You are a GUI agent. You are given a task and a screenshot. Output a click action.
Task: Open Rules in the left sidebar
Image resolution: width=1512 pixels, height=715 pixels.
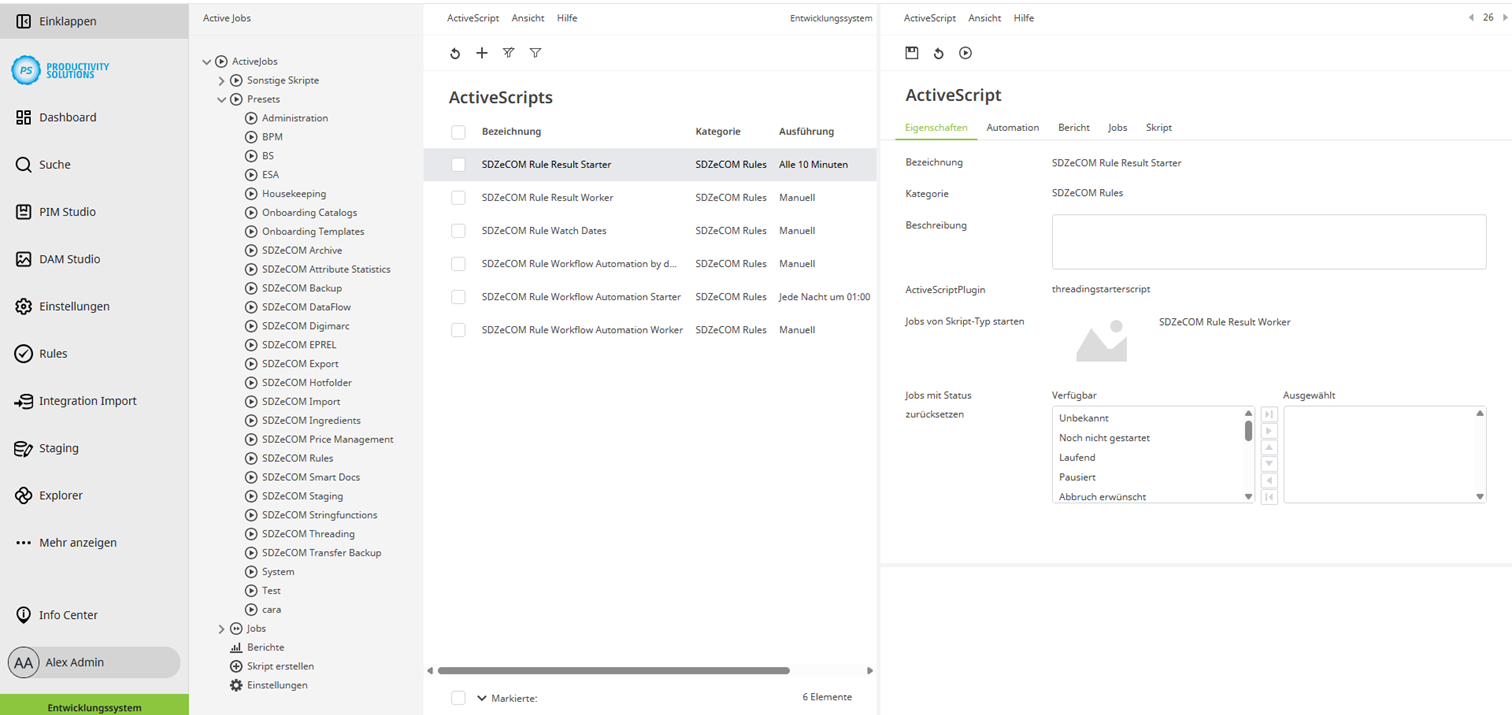53,353
